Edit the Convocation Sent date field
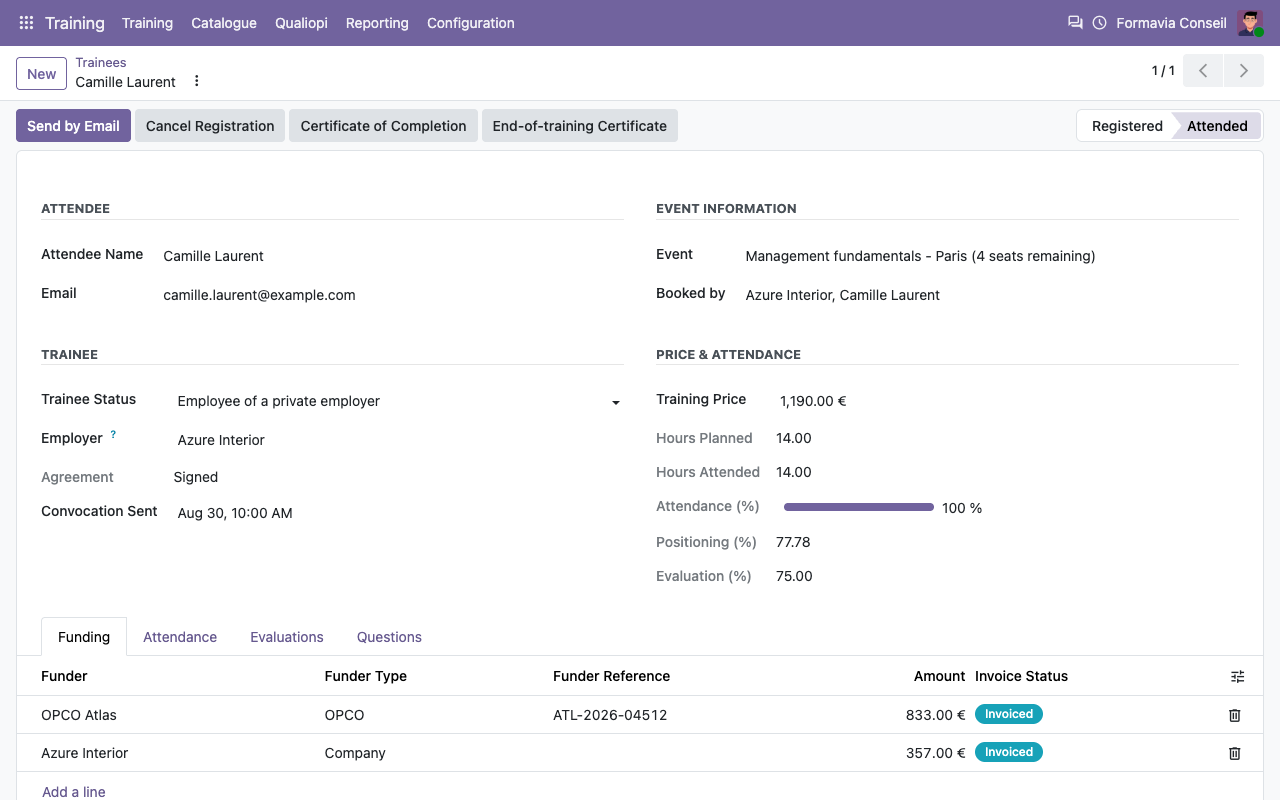1280x800 pixels. [x=399, y=513]
